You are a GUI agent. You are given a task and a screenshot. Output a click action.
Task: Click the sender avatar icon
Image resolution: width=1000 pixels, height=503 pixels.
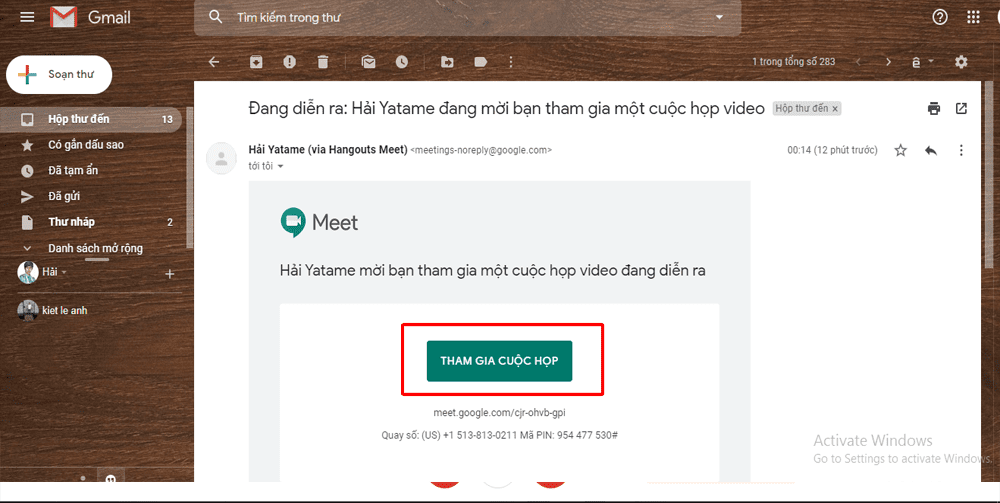pos(222,158)
